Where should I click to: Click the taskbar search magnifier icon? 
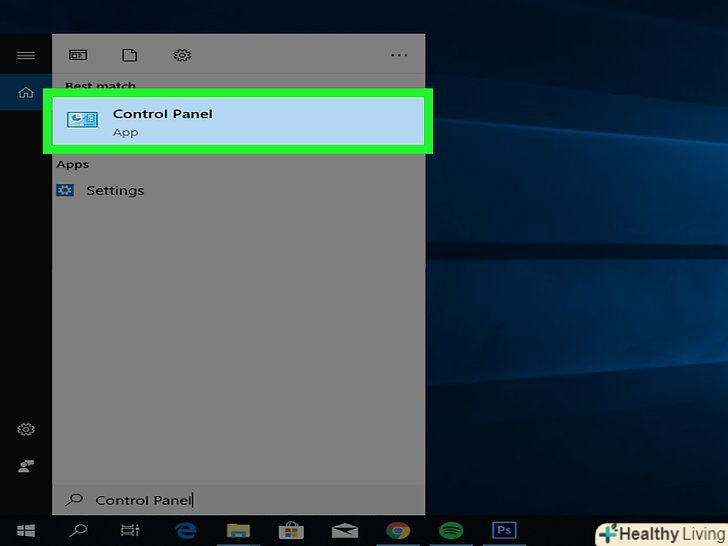pyautogui.click(x=77, y=531)
